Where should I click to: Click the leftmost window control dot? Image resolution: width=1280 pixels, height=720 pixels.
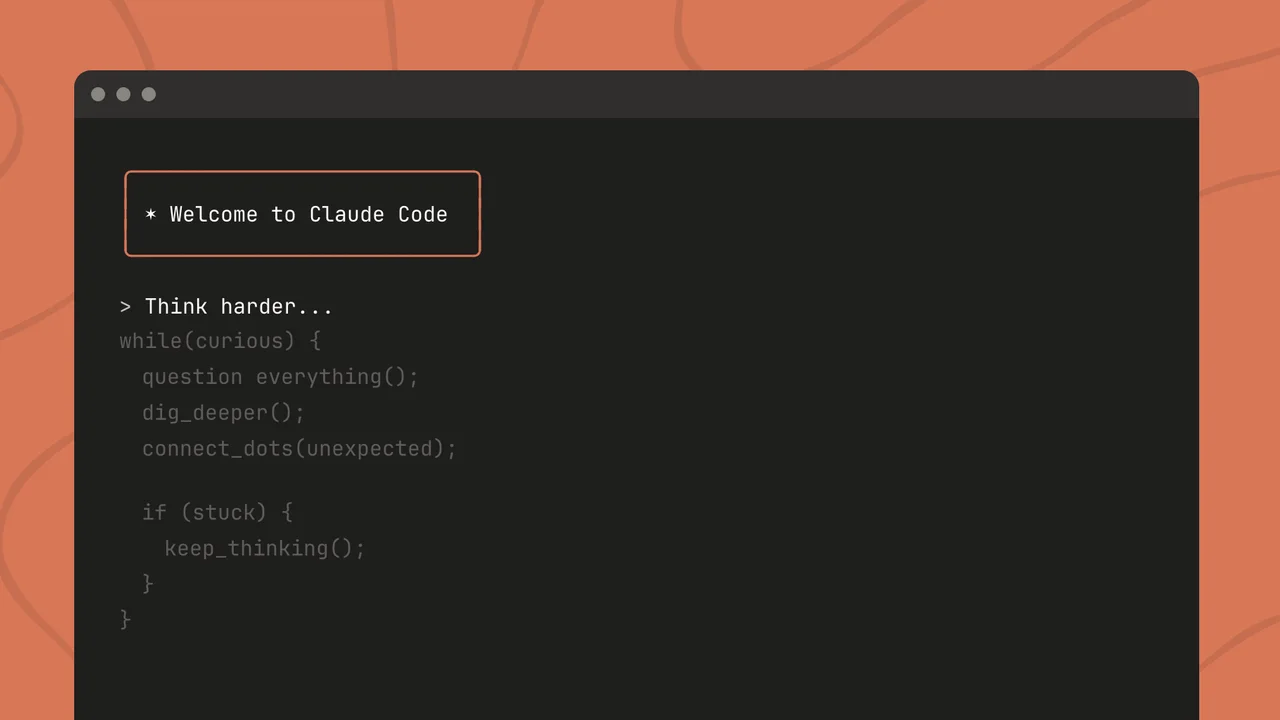(98, 94)
